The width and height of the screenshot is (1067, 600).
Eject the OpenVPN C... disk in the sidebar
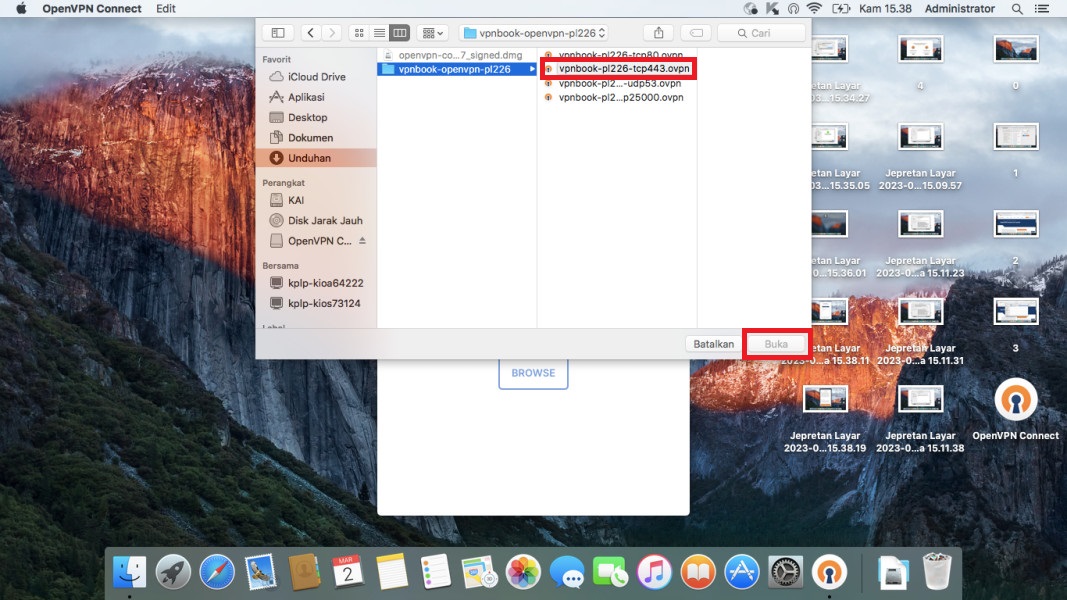click(x=363, y=241)
